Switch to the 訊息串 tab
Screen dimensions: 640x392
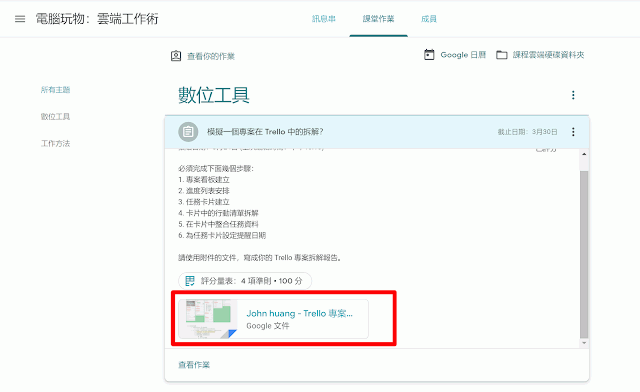[x=324, y=19]
